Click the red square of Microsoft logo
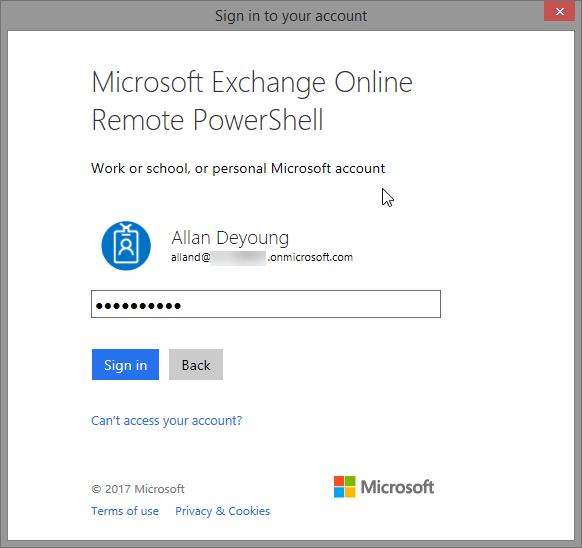Screen dimensions: 582x548 click(x=339, y=481)
